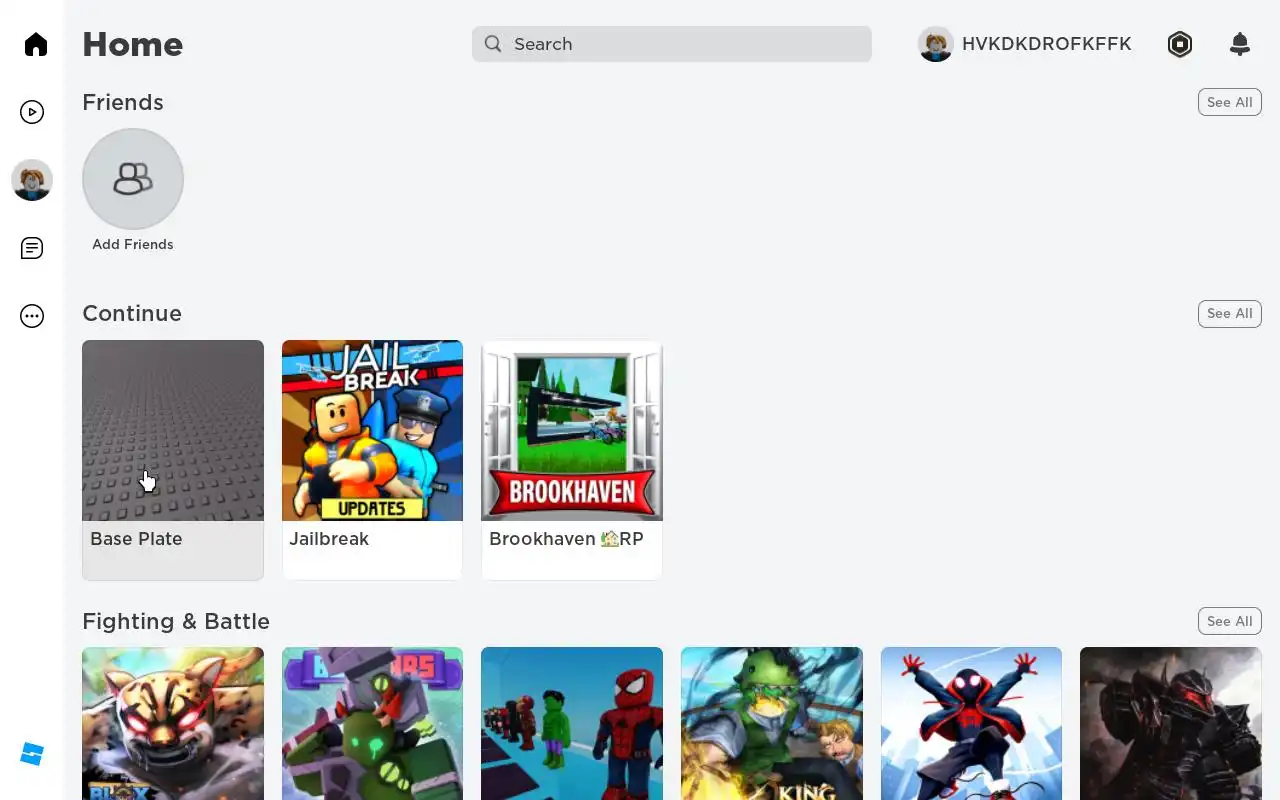Click the Continue section heading
The image size is (1280, 800).
pyautogui.click(x=132, y=314)
